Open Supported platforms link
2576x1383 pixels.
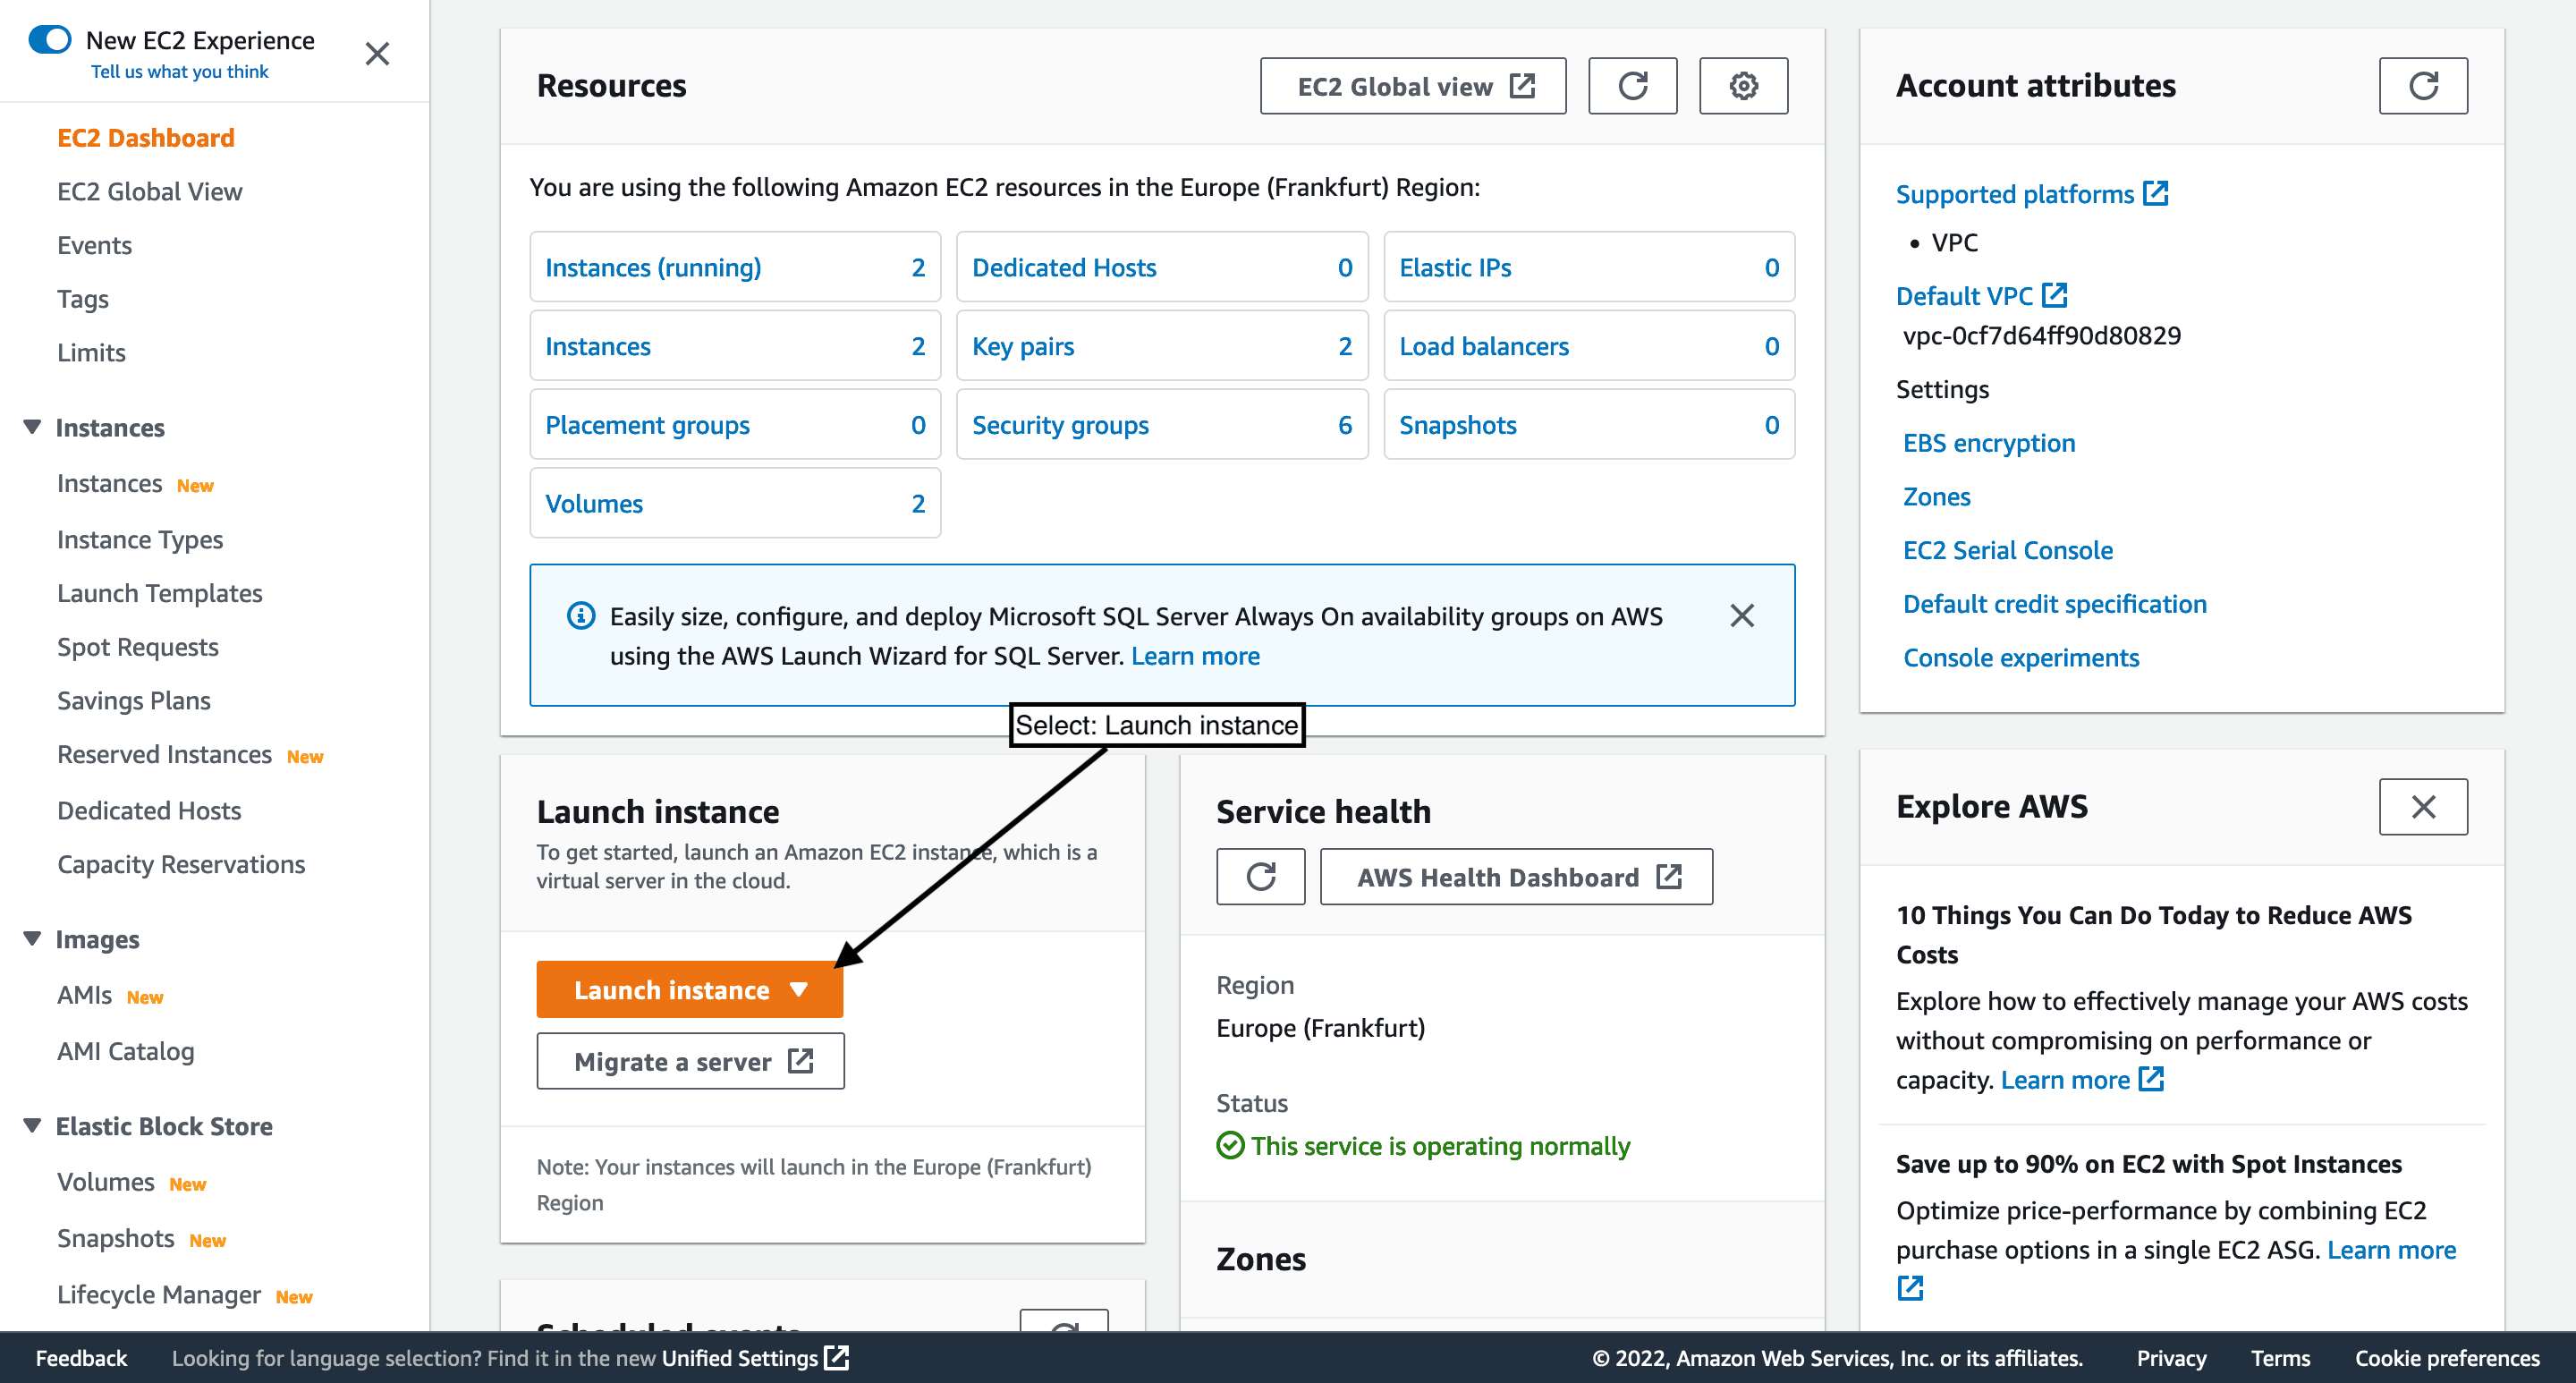click(2031, 194)
